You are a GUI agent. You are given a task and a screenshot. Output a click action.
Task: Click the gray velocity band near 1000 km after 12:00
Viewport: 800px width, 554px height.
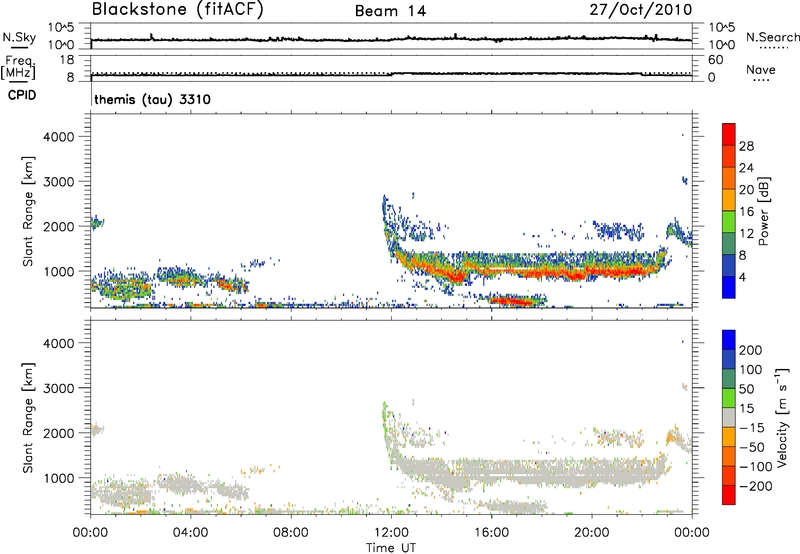pos(531,472)
